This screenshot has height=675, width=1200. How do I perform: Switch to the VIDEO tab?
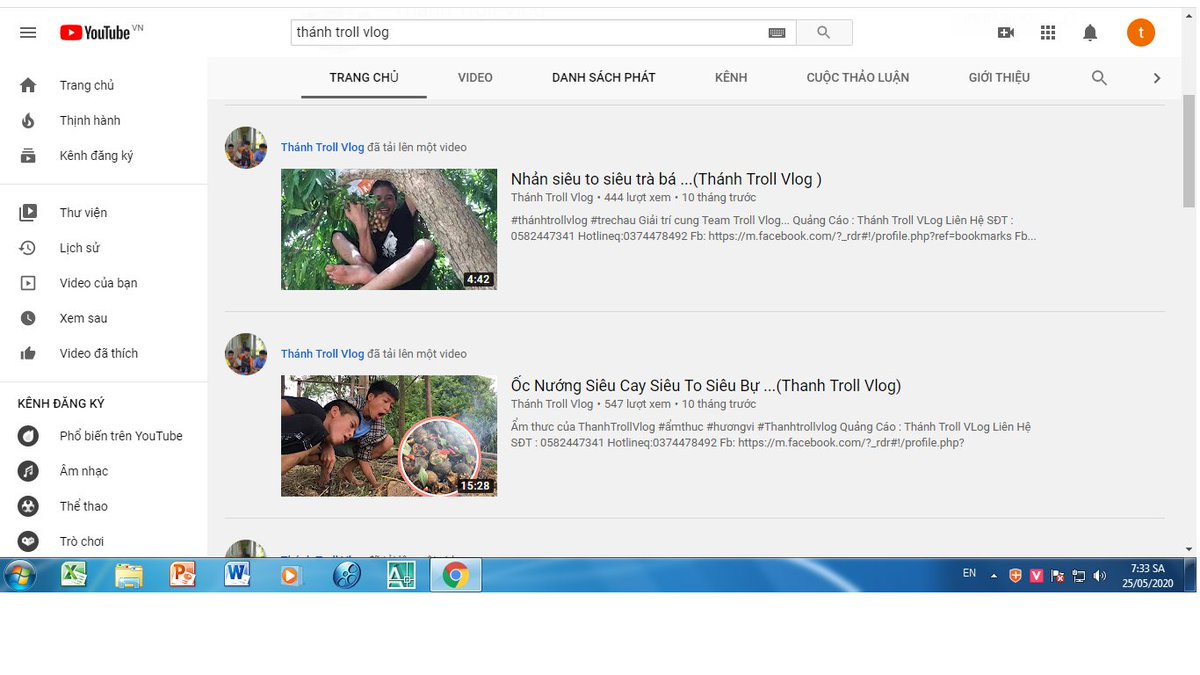pyautogui.click(x=475, y=77)
